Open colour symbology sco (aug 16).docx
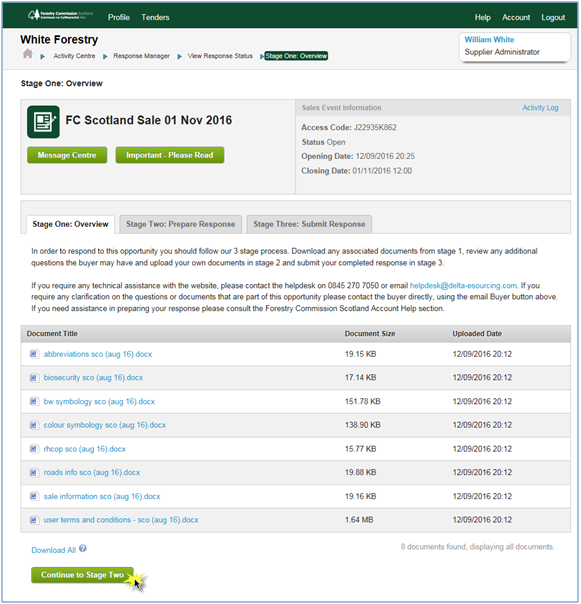Screen dimensions: 581x604 (105, 425)
